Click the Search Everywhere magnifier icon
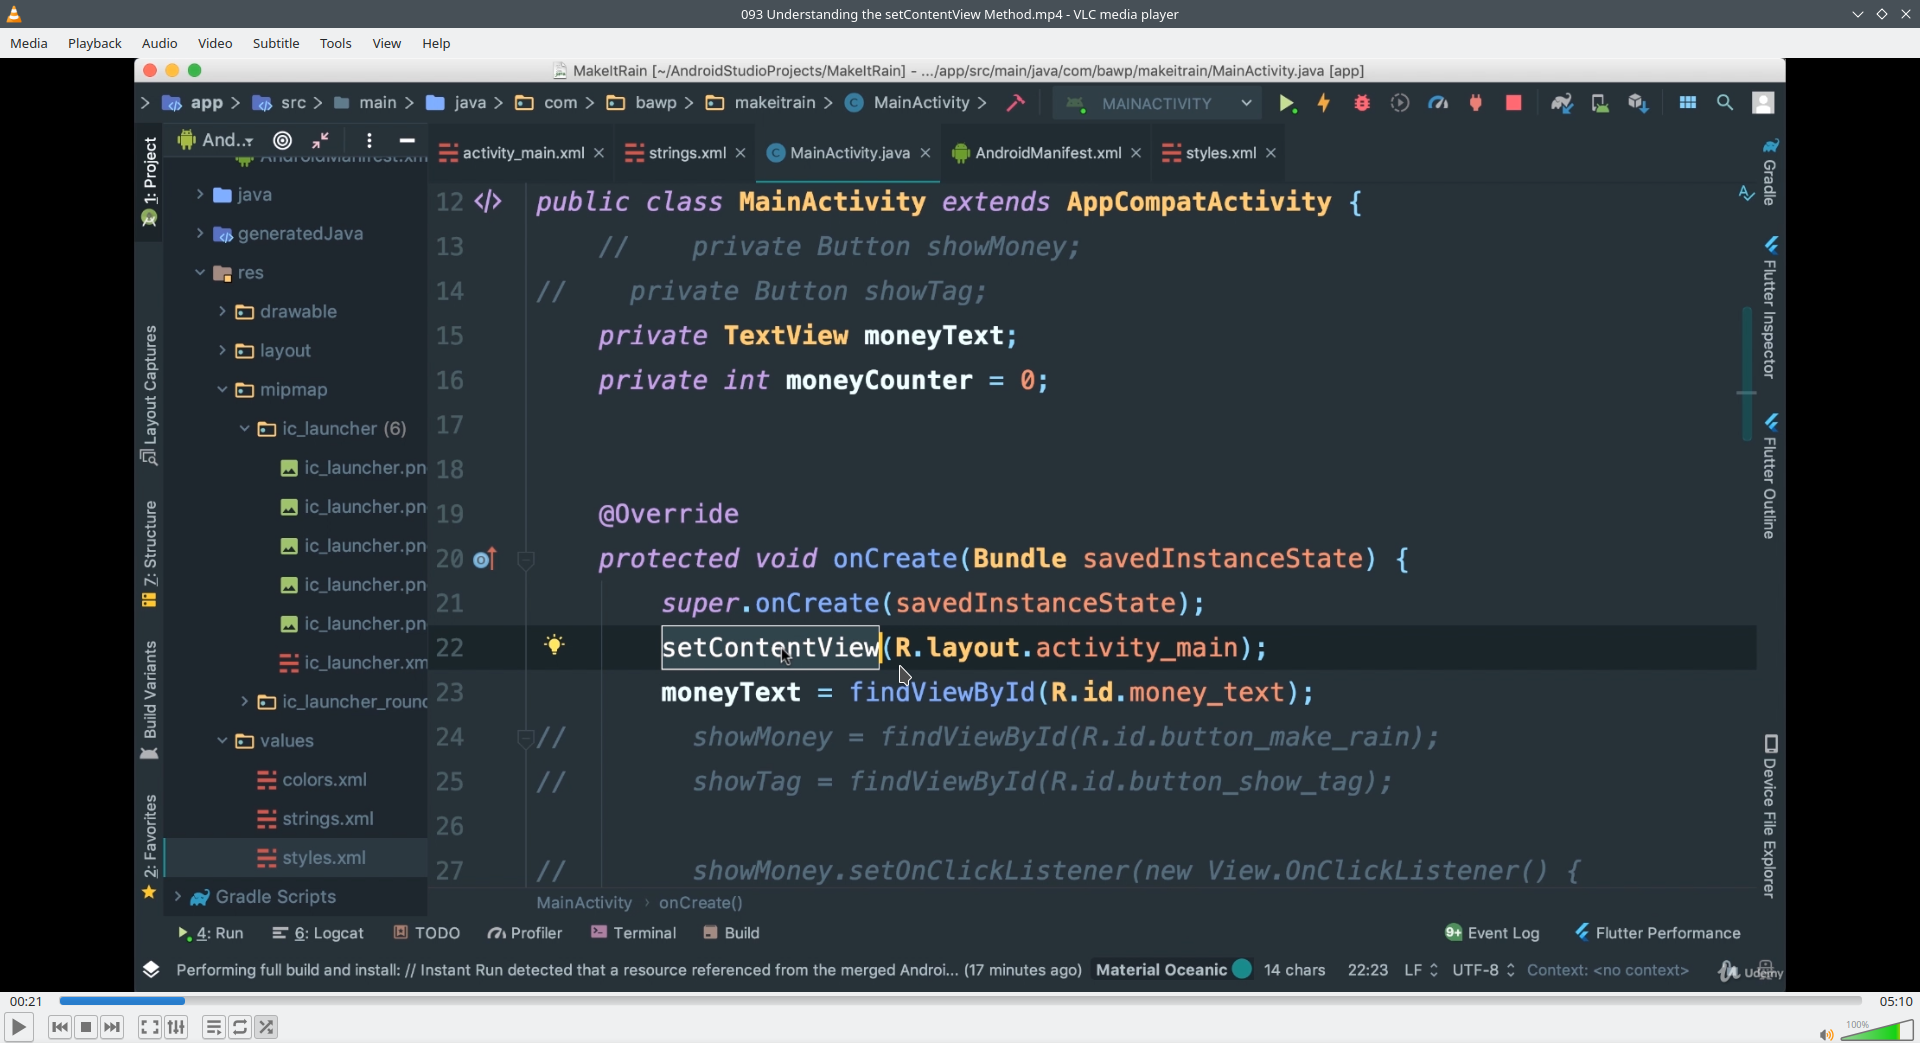 (1725, 103)
